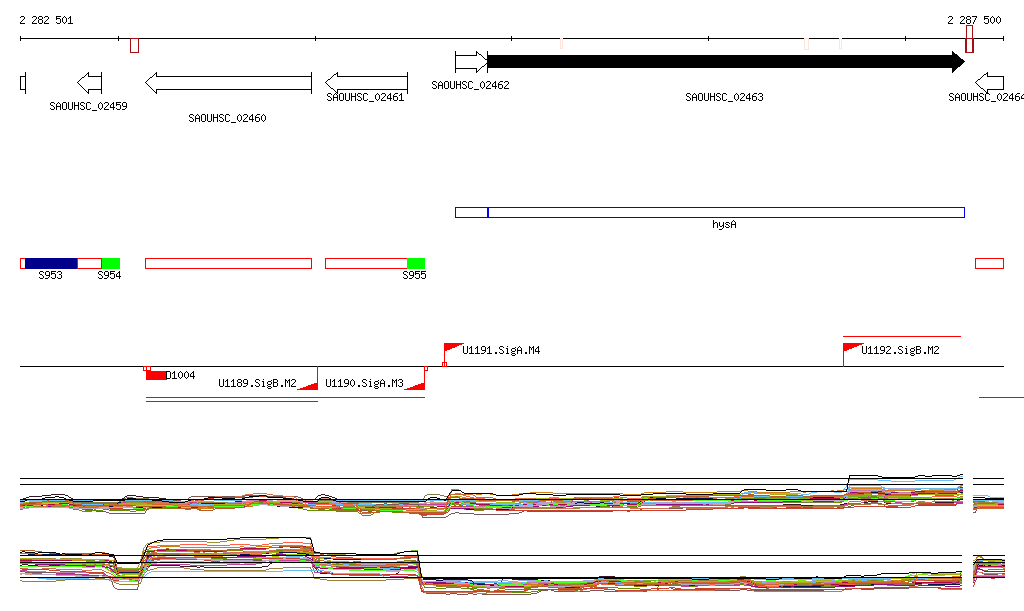
Task: Click the SAOUHSC_02460 label text
Action: coord(227,118)
